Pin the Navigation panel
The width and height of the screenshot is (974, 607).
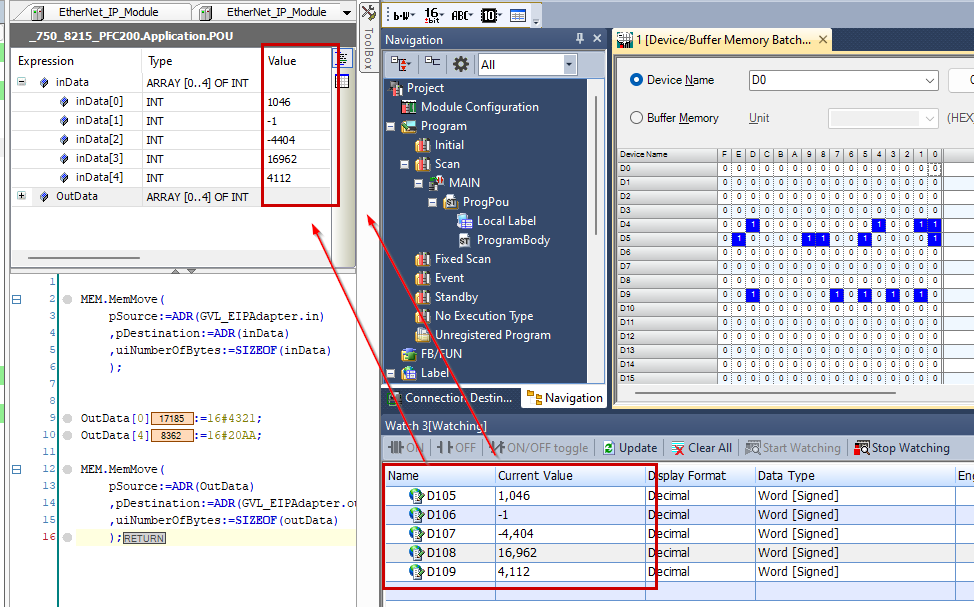point(580,39)
